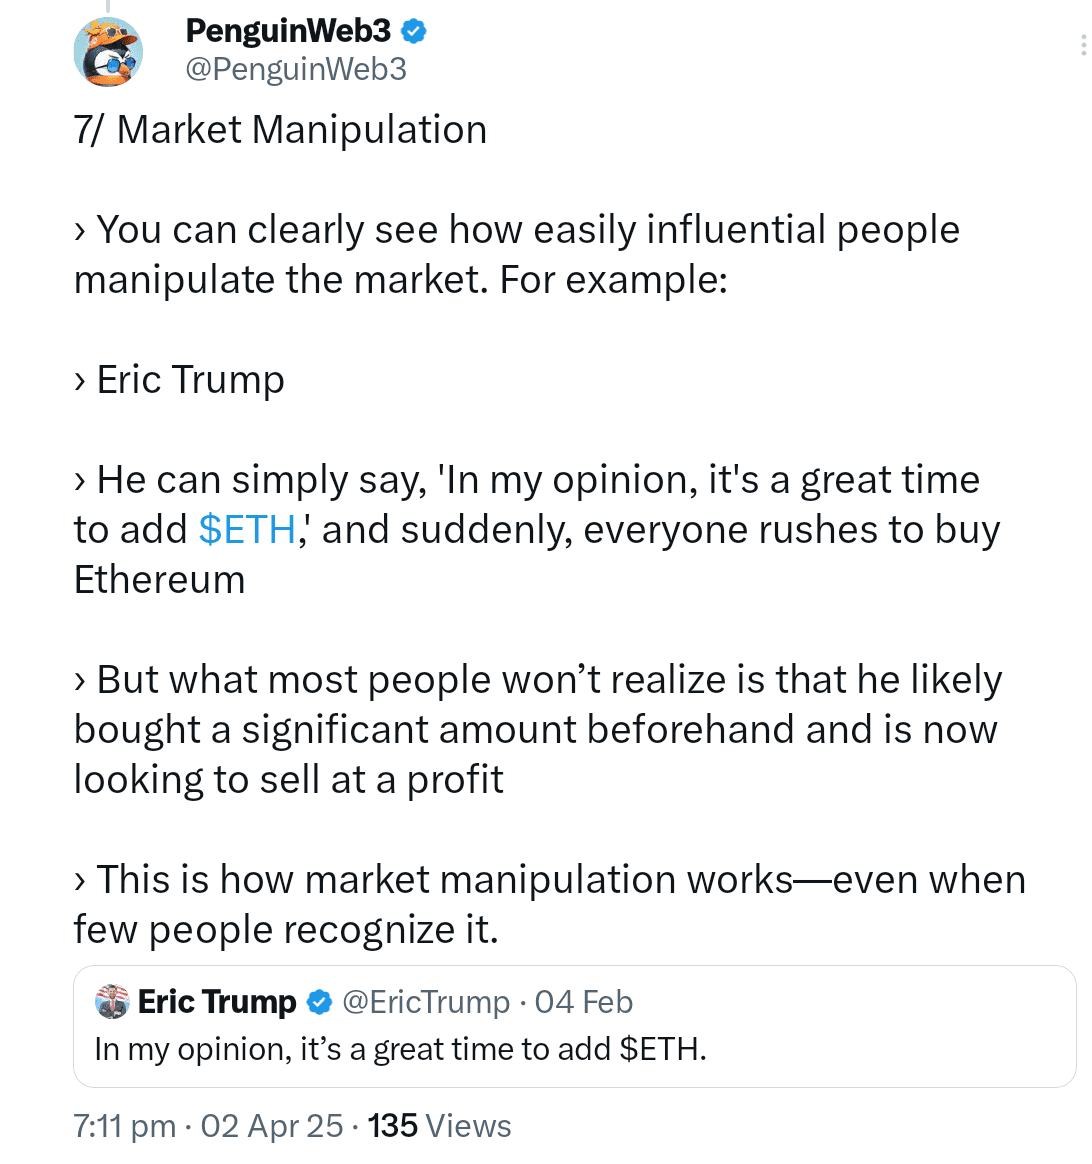Click the quoted tweet's author badge icon
The height and width of the screenshot is (1164, 1092).
319,1002
